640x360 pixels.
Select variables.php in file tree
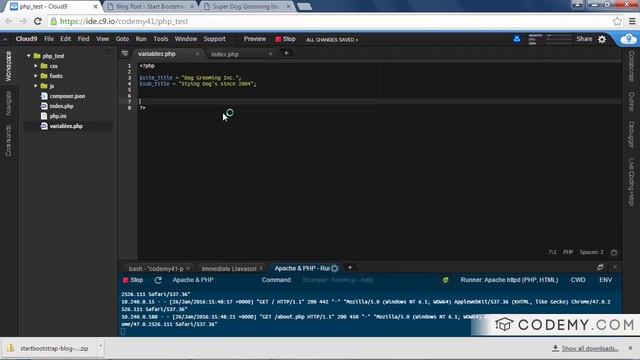(67, 126)
